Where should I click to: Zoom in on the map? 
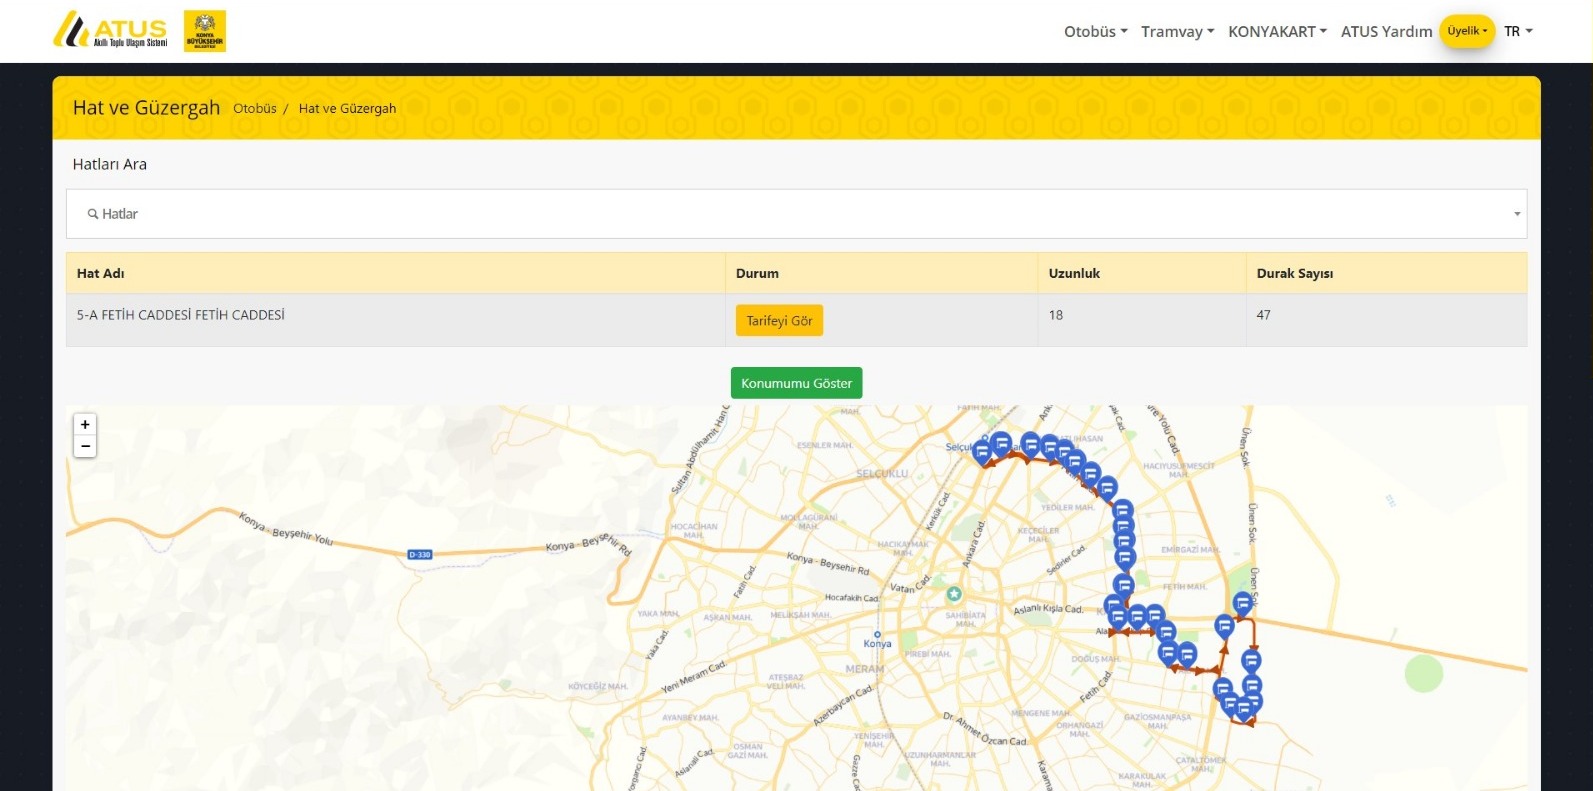click(x=85, y=425)
